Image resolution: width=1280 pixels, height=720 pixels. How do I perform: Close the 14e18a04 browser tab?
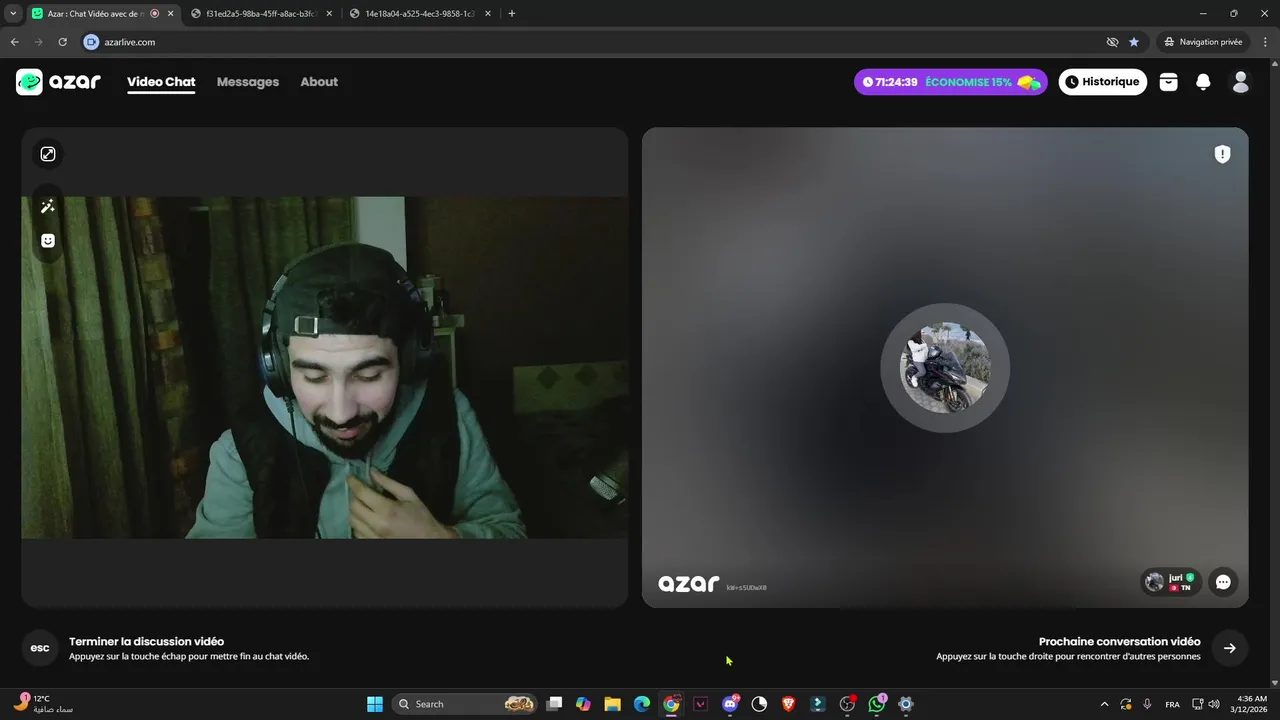point(489,14)
